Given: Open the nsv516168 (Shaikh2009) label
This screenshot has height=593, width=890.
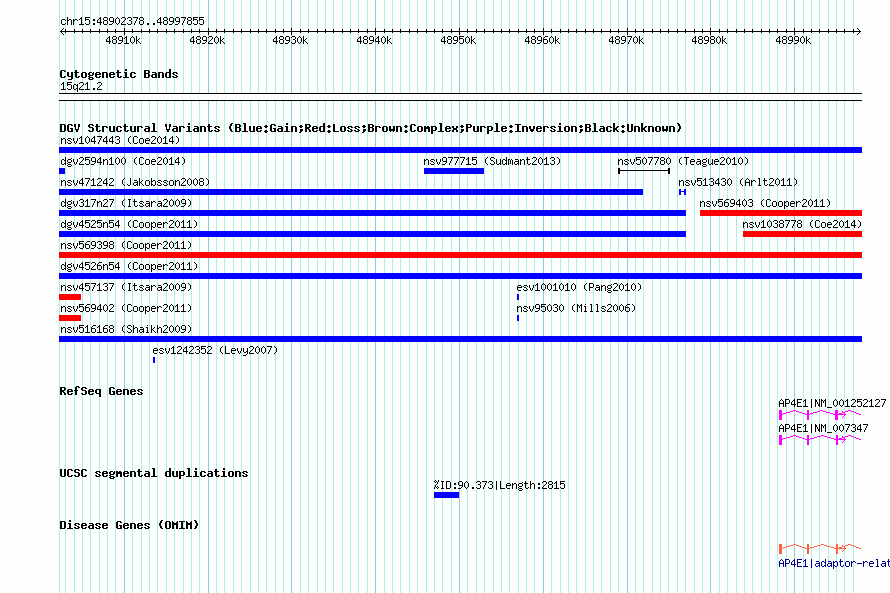Looking at the screenshot, I should [x=126, y=329].
